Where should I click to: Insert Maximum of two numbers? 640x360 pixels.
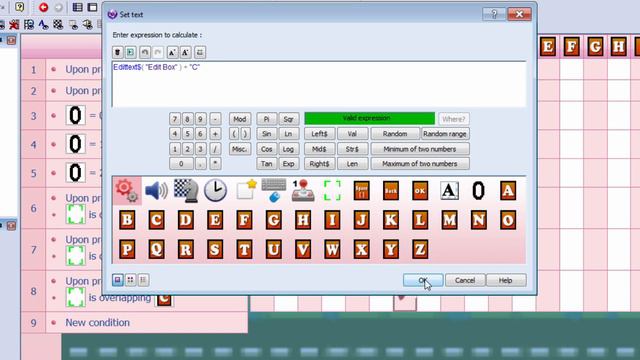420,164
